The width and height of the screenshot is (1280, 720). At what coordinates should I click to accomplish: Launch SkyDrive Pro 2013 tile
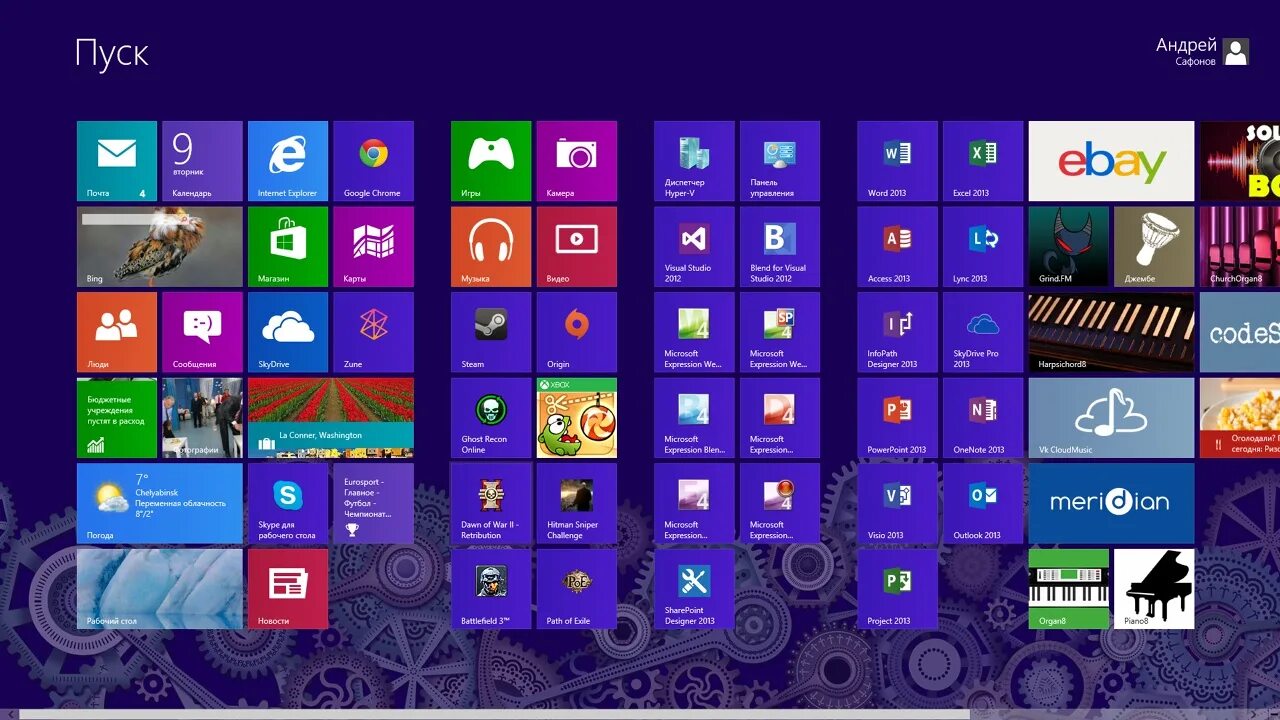pyautogui.click(x=983, y=332)
